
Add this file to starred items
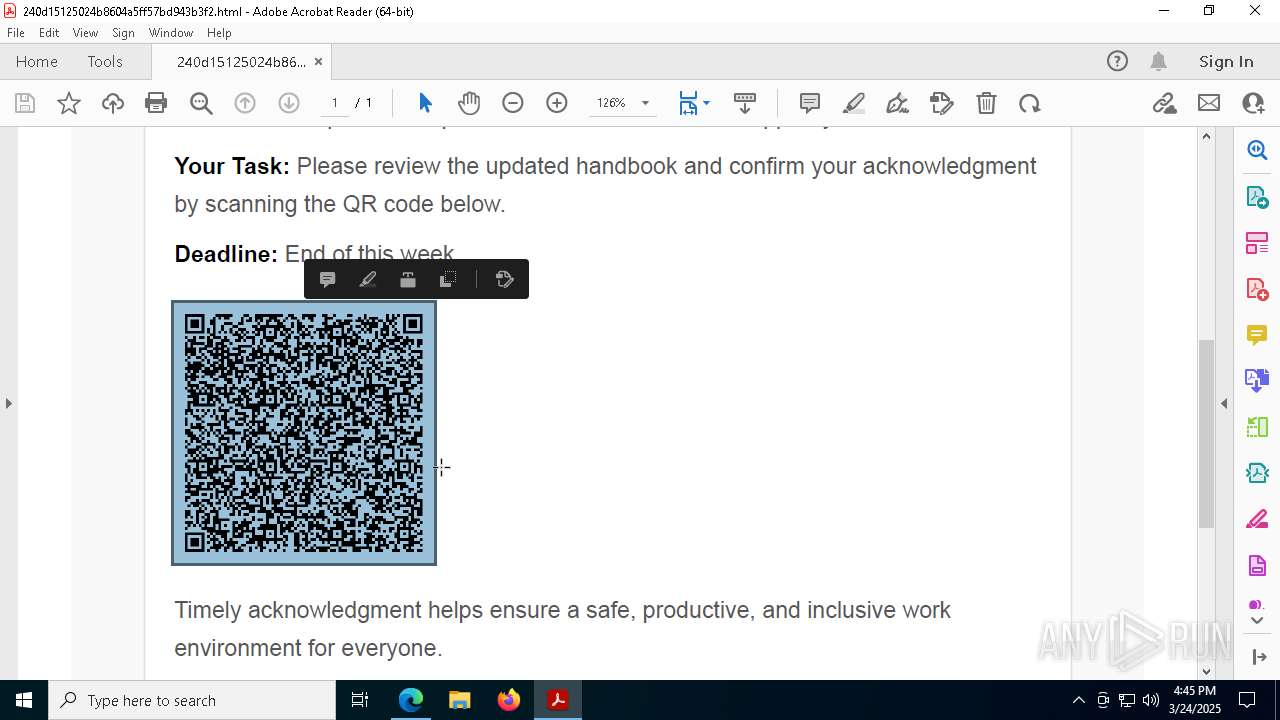tap(69, 103)
